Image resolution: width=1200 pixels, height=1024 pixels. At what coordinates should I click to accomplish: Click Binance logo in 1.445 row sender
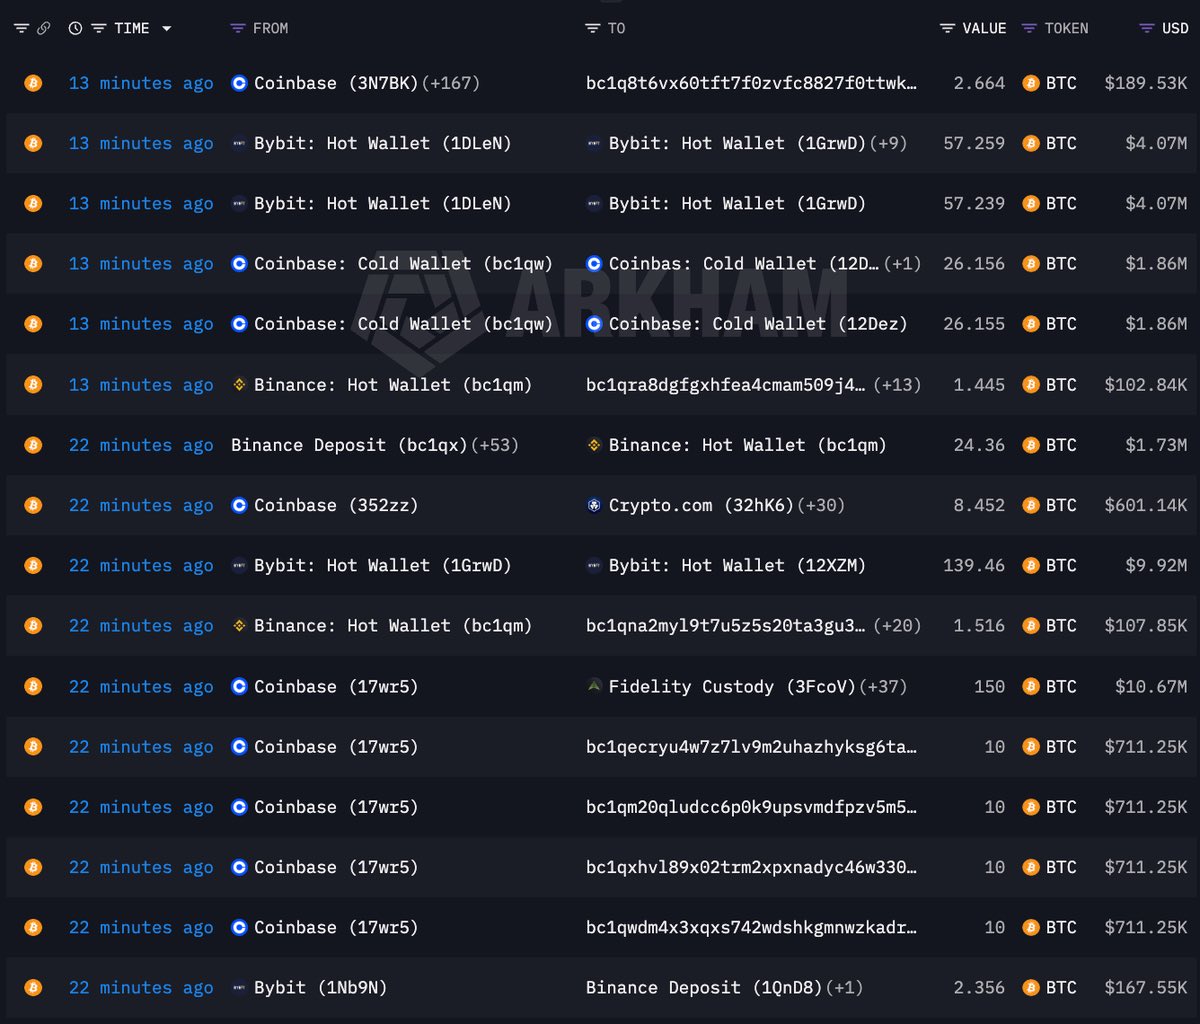coord(239,384)
